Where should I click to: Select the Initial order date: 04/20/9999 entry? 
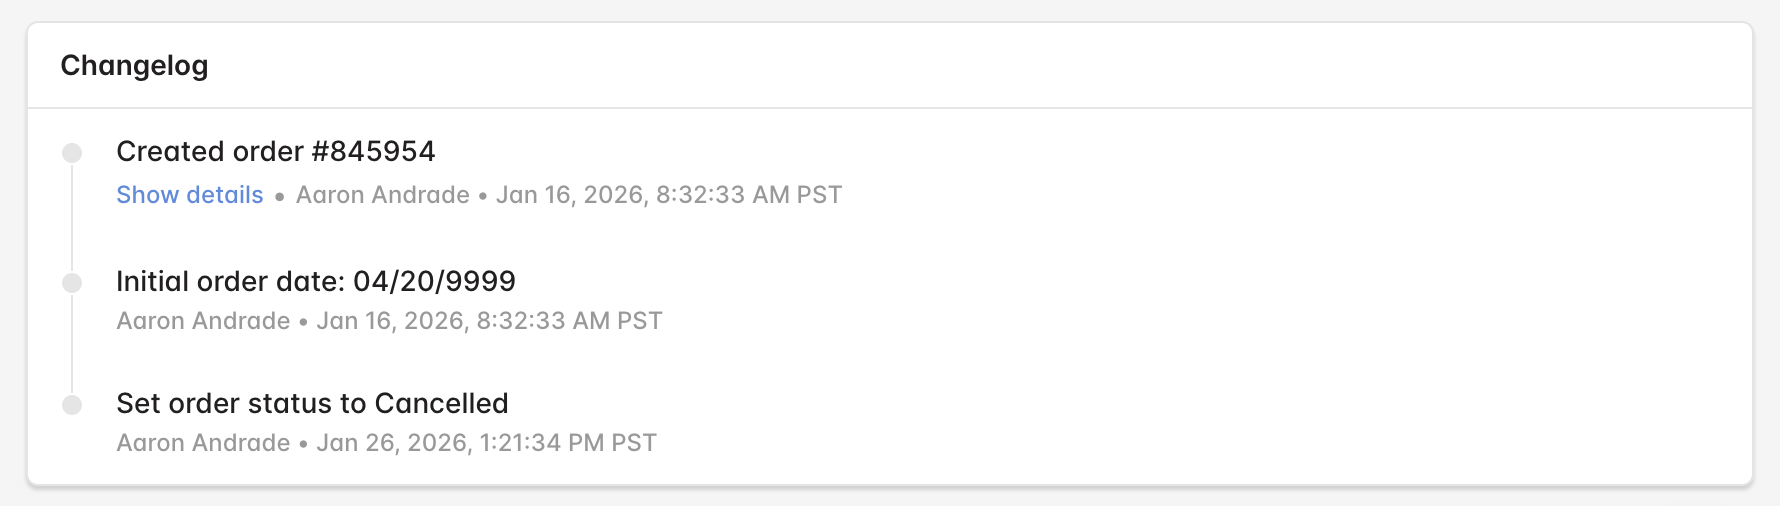point(316,281)
